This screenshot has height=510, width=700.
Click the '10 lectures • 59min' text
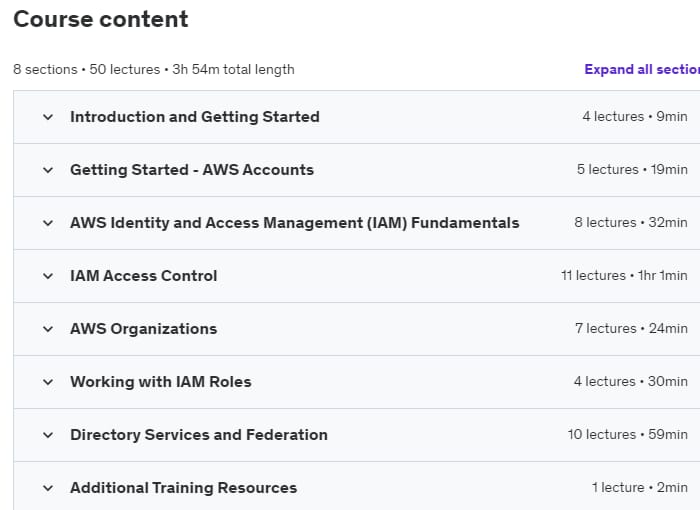pos(628,435)
